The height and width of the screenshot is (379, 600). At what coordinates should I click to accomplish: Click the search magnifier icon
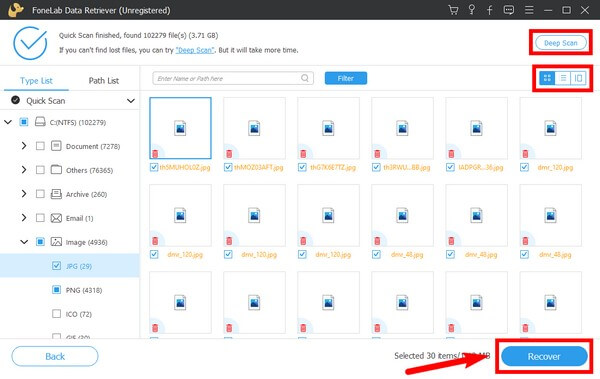(305, 78)
